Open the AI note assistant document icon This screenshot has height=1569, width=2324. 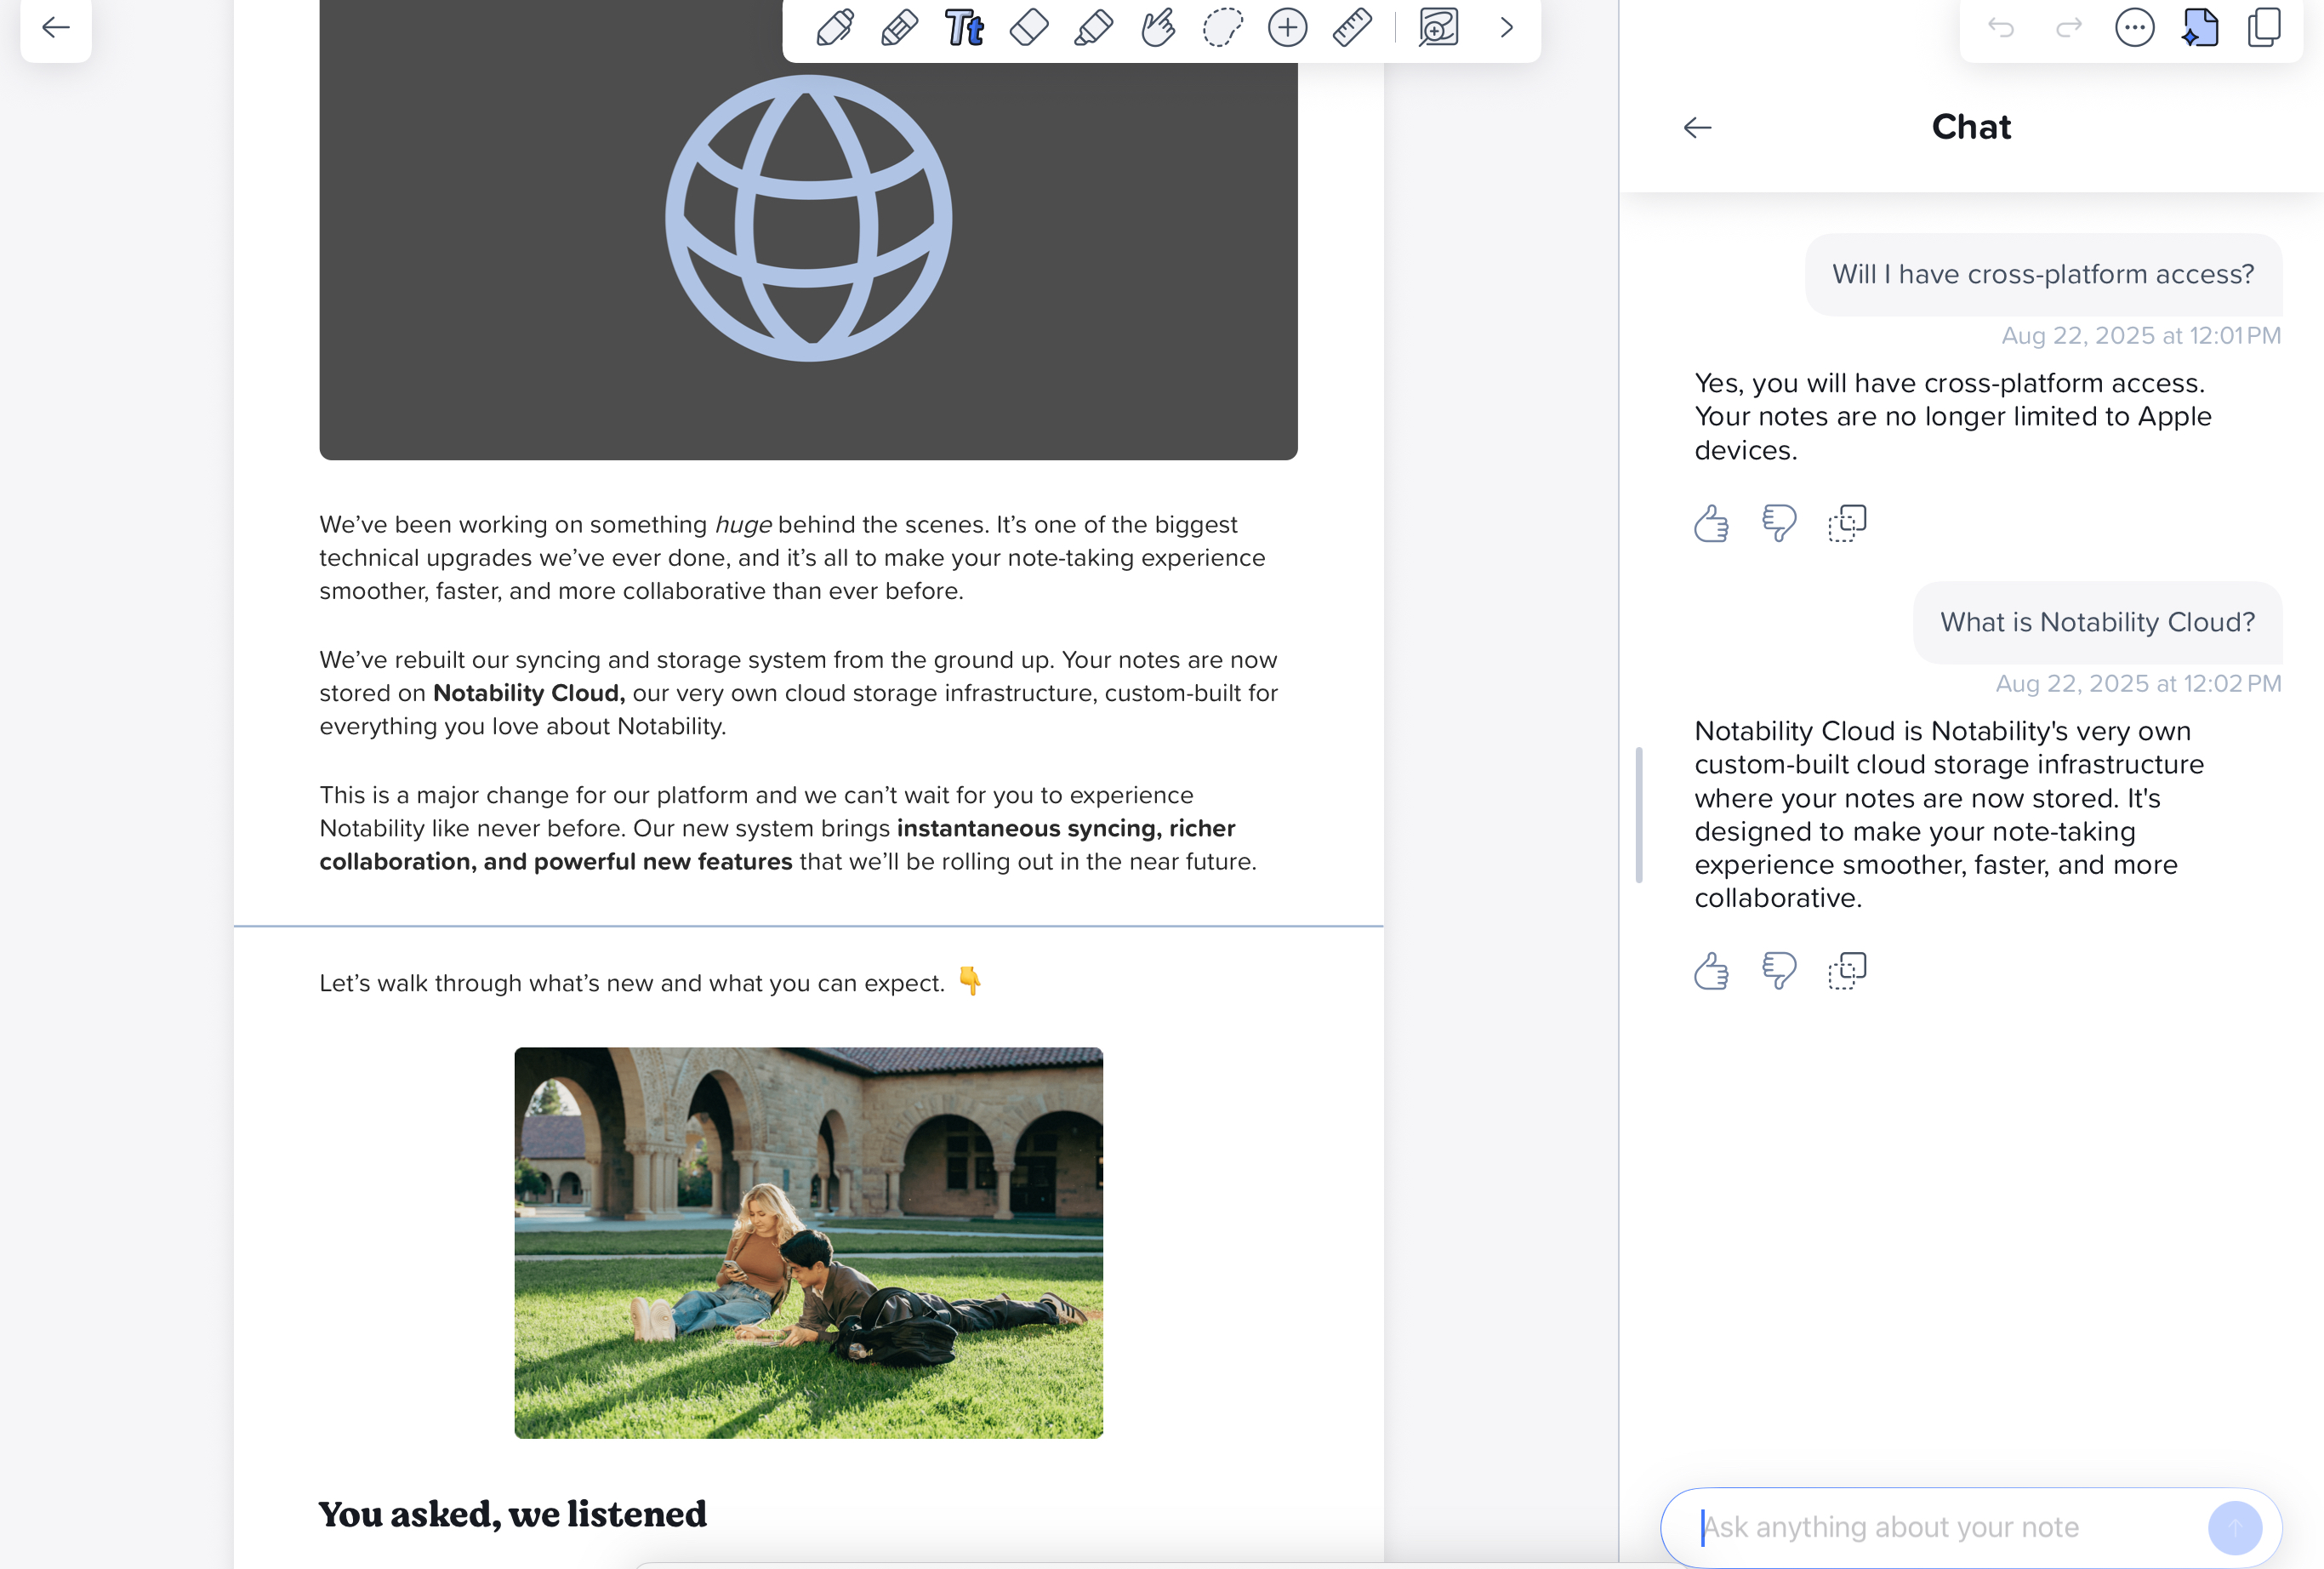2200,28
